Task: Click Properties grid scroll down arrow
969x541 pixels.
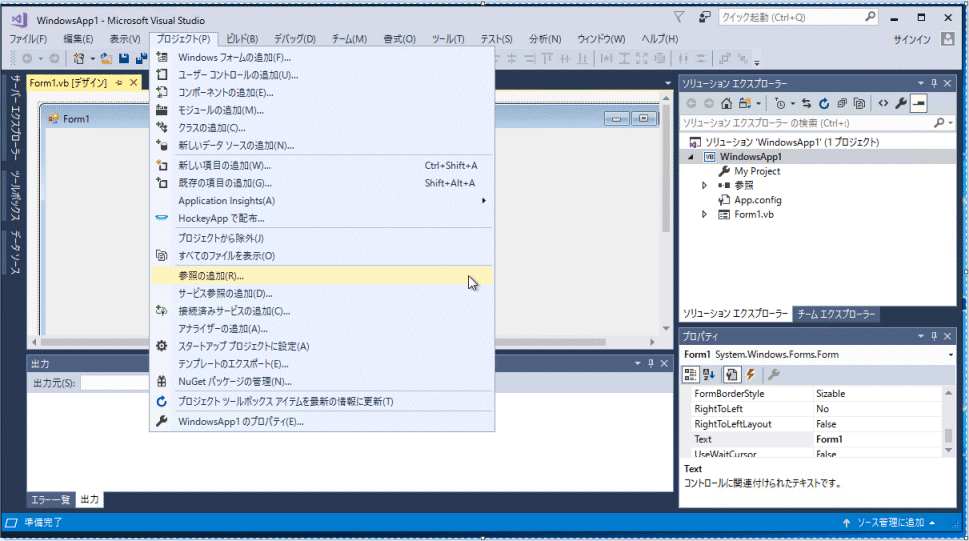Action: [949, 451]
